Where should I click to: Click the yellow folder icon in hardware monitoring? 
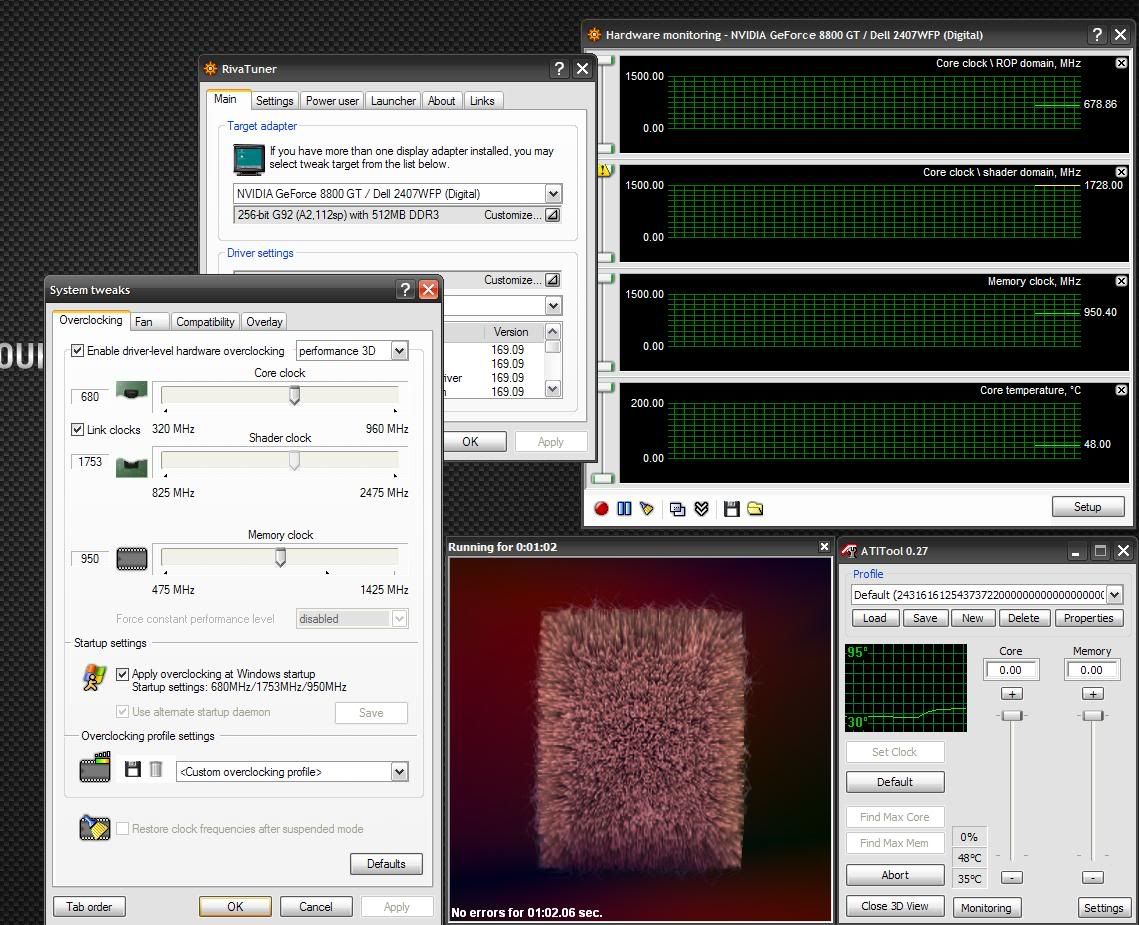tap(755, 509)
